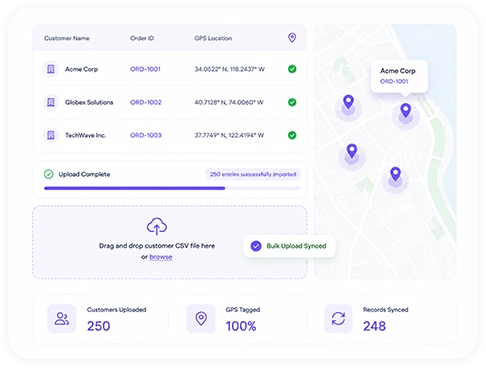Click the Order ID column header
The width and height of the screenshot is (486, 368).
tap(142, 38)
